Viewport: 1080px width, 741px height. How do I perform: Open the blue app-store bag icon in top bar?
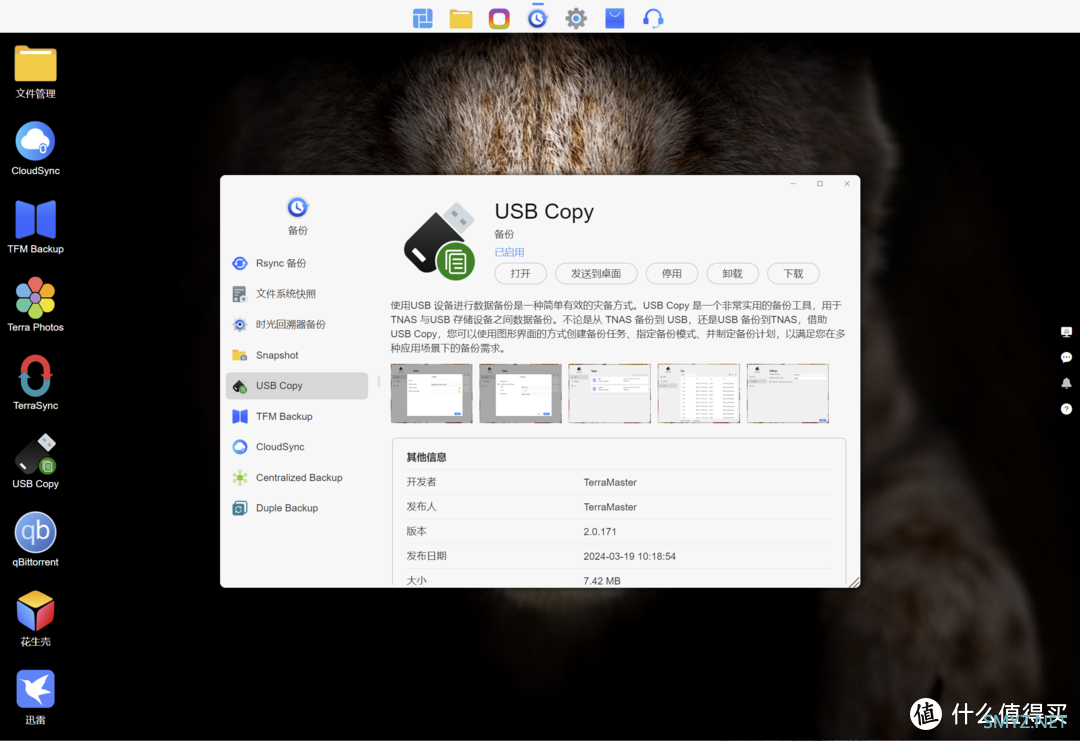(x=614, y=18)
